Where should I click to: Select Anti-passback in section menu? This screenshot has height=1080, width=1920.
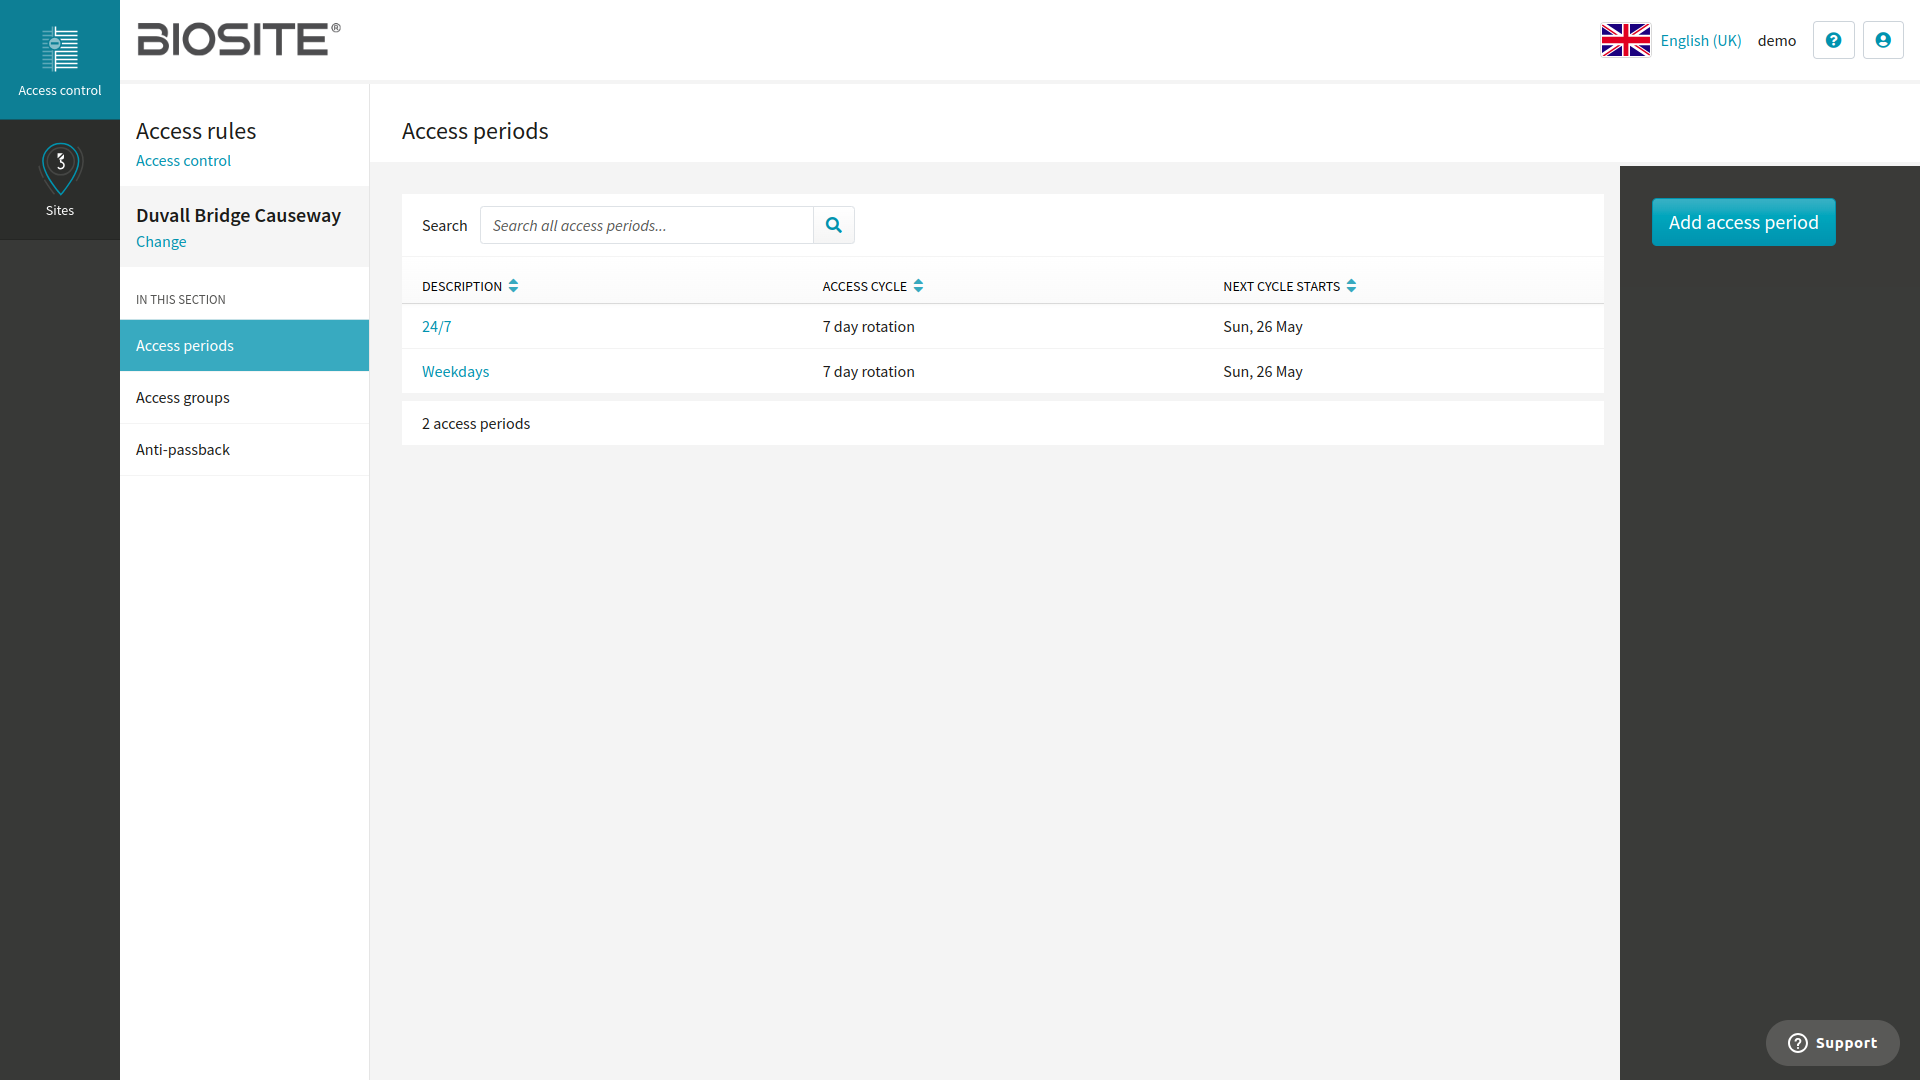tap(244, 450)
